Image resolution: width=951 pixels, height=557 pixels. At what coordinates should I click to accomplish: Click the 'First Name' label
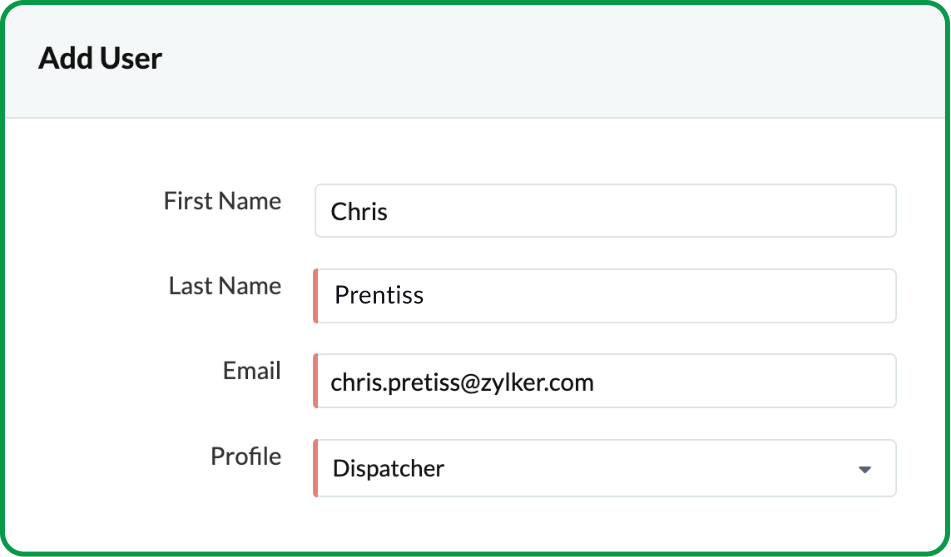click(222, 201)
